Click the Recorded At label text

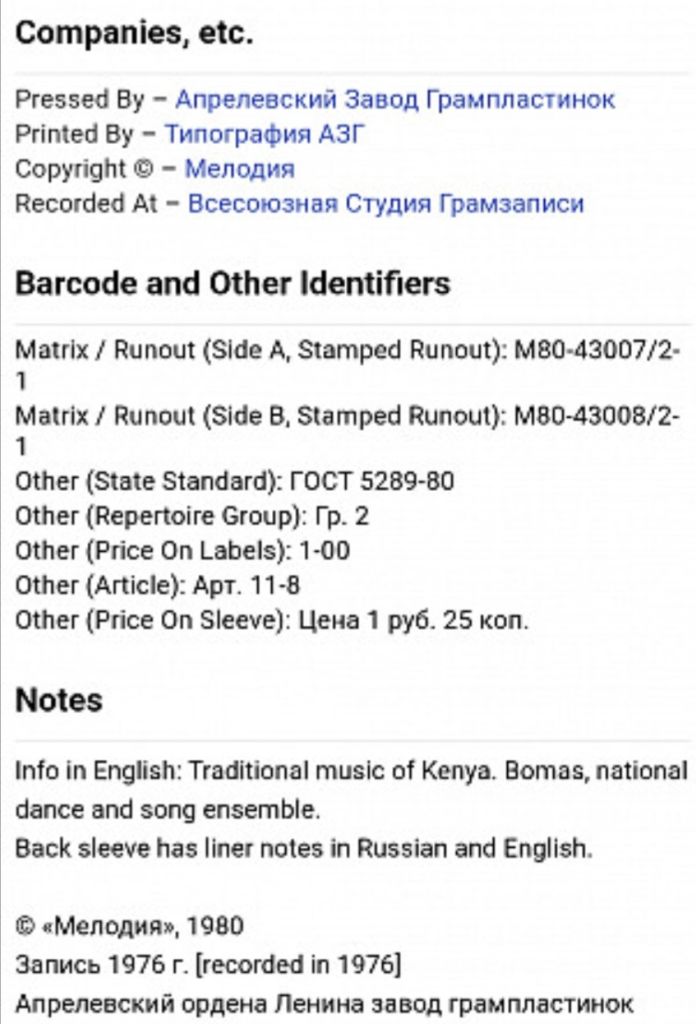(x=86, y=203)
